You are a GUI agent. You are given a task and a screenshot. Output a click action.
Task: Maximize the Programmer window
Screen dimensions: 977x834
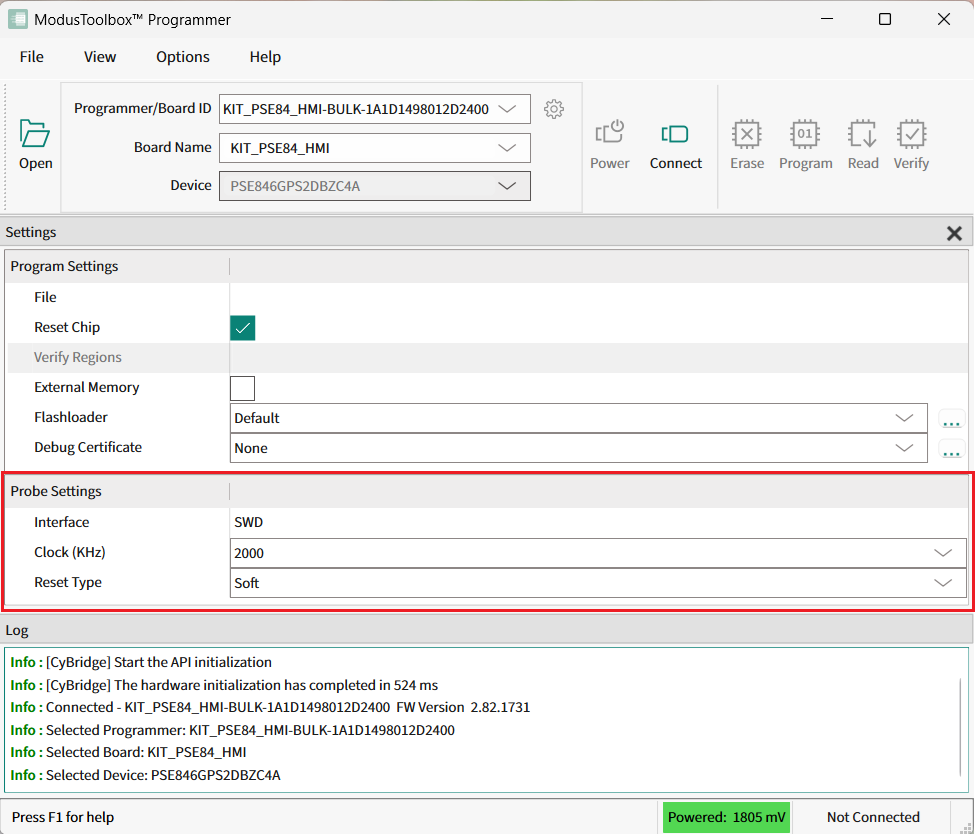[885, 19]
